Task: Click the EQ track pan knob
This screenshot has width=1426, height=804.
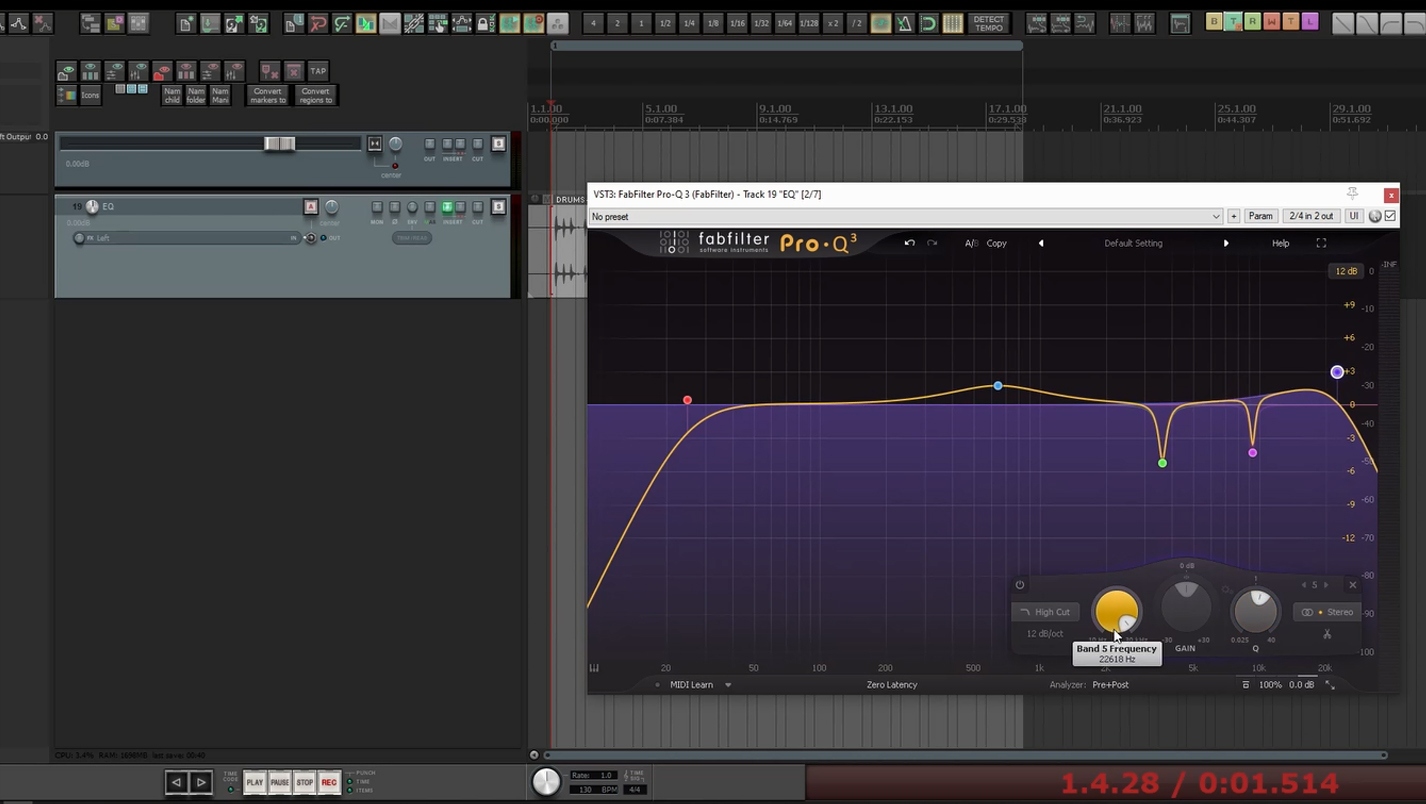Action: pos(331,207)
